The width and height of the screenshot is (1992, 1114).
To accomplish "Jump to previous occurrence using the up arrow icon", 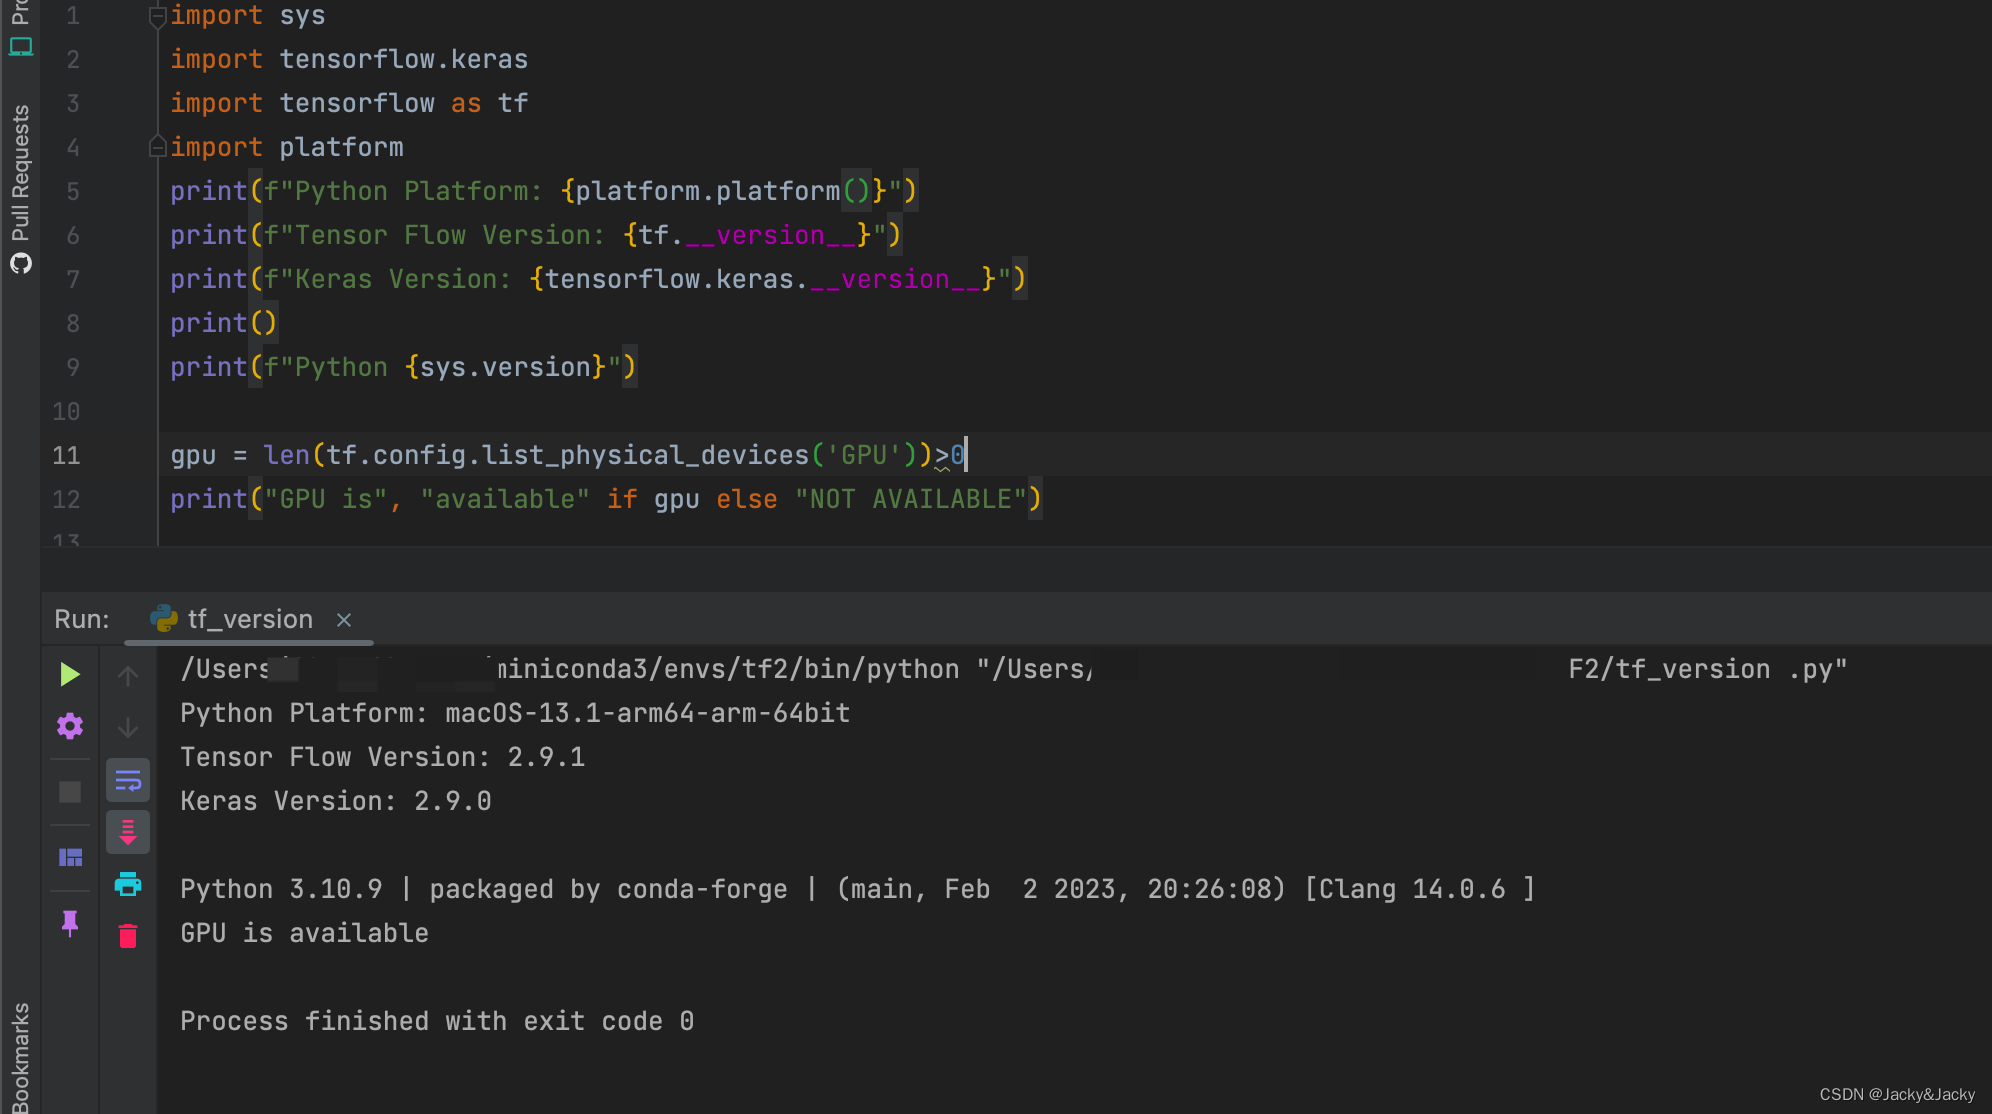I will point(128,676).
